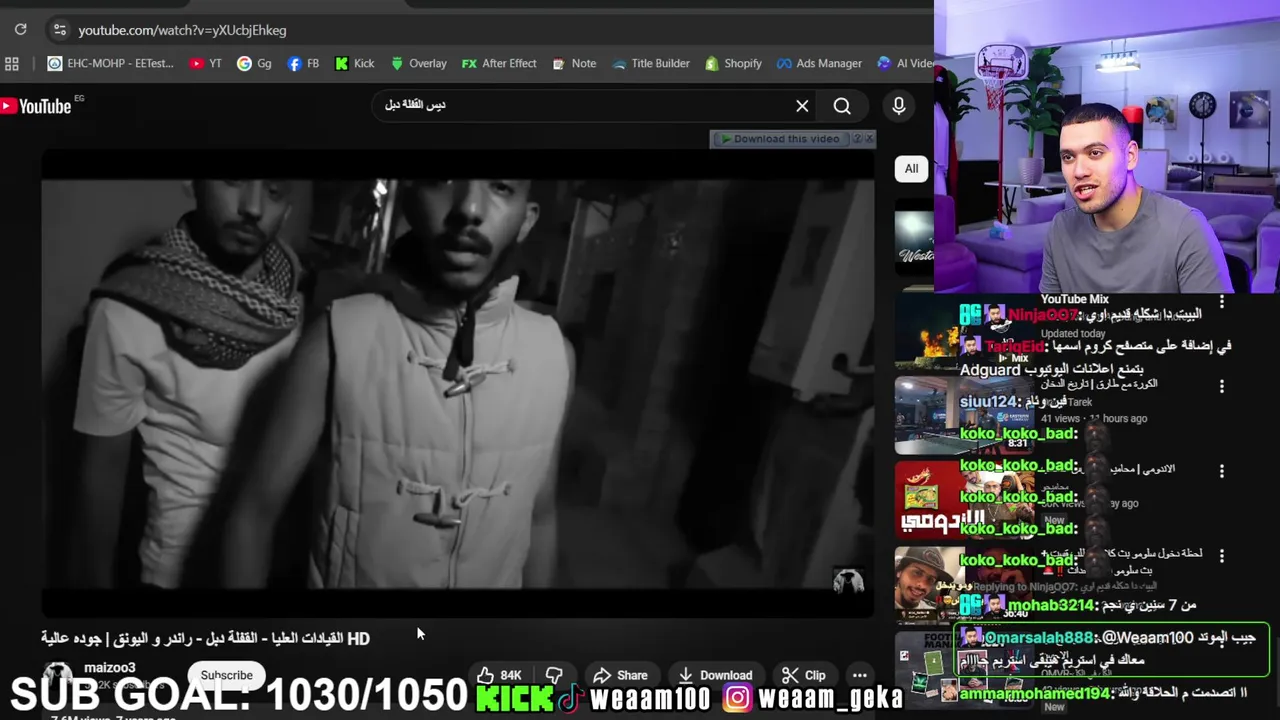Screen dimensions: 1280x720
Task: Like the video with thumbs up 84K
Action: coord(499,675)
